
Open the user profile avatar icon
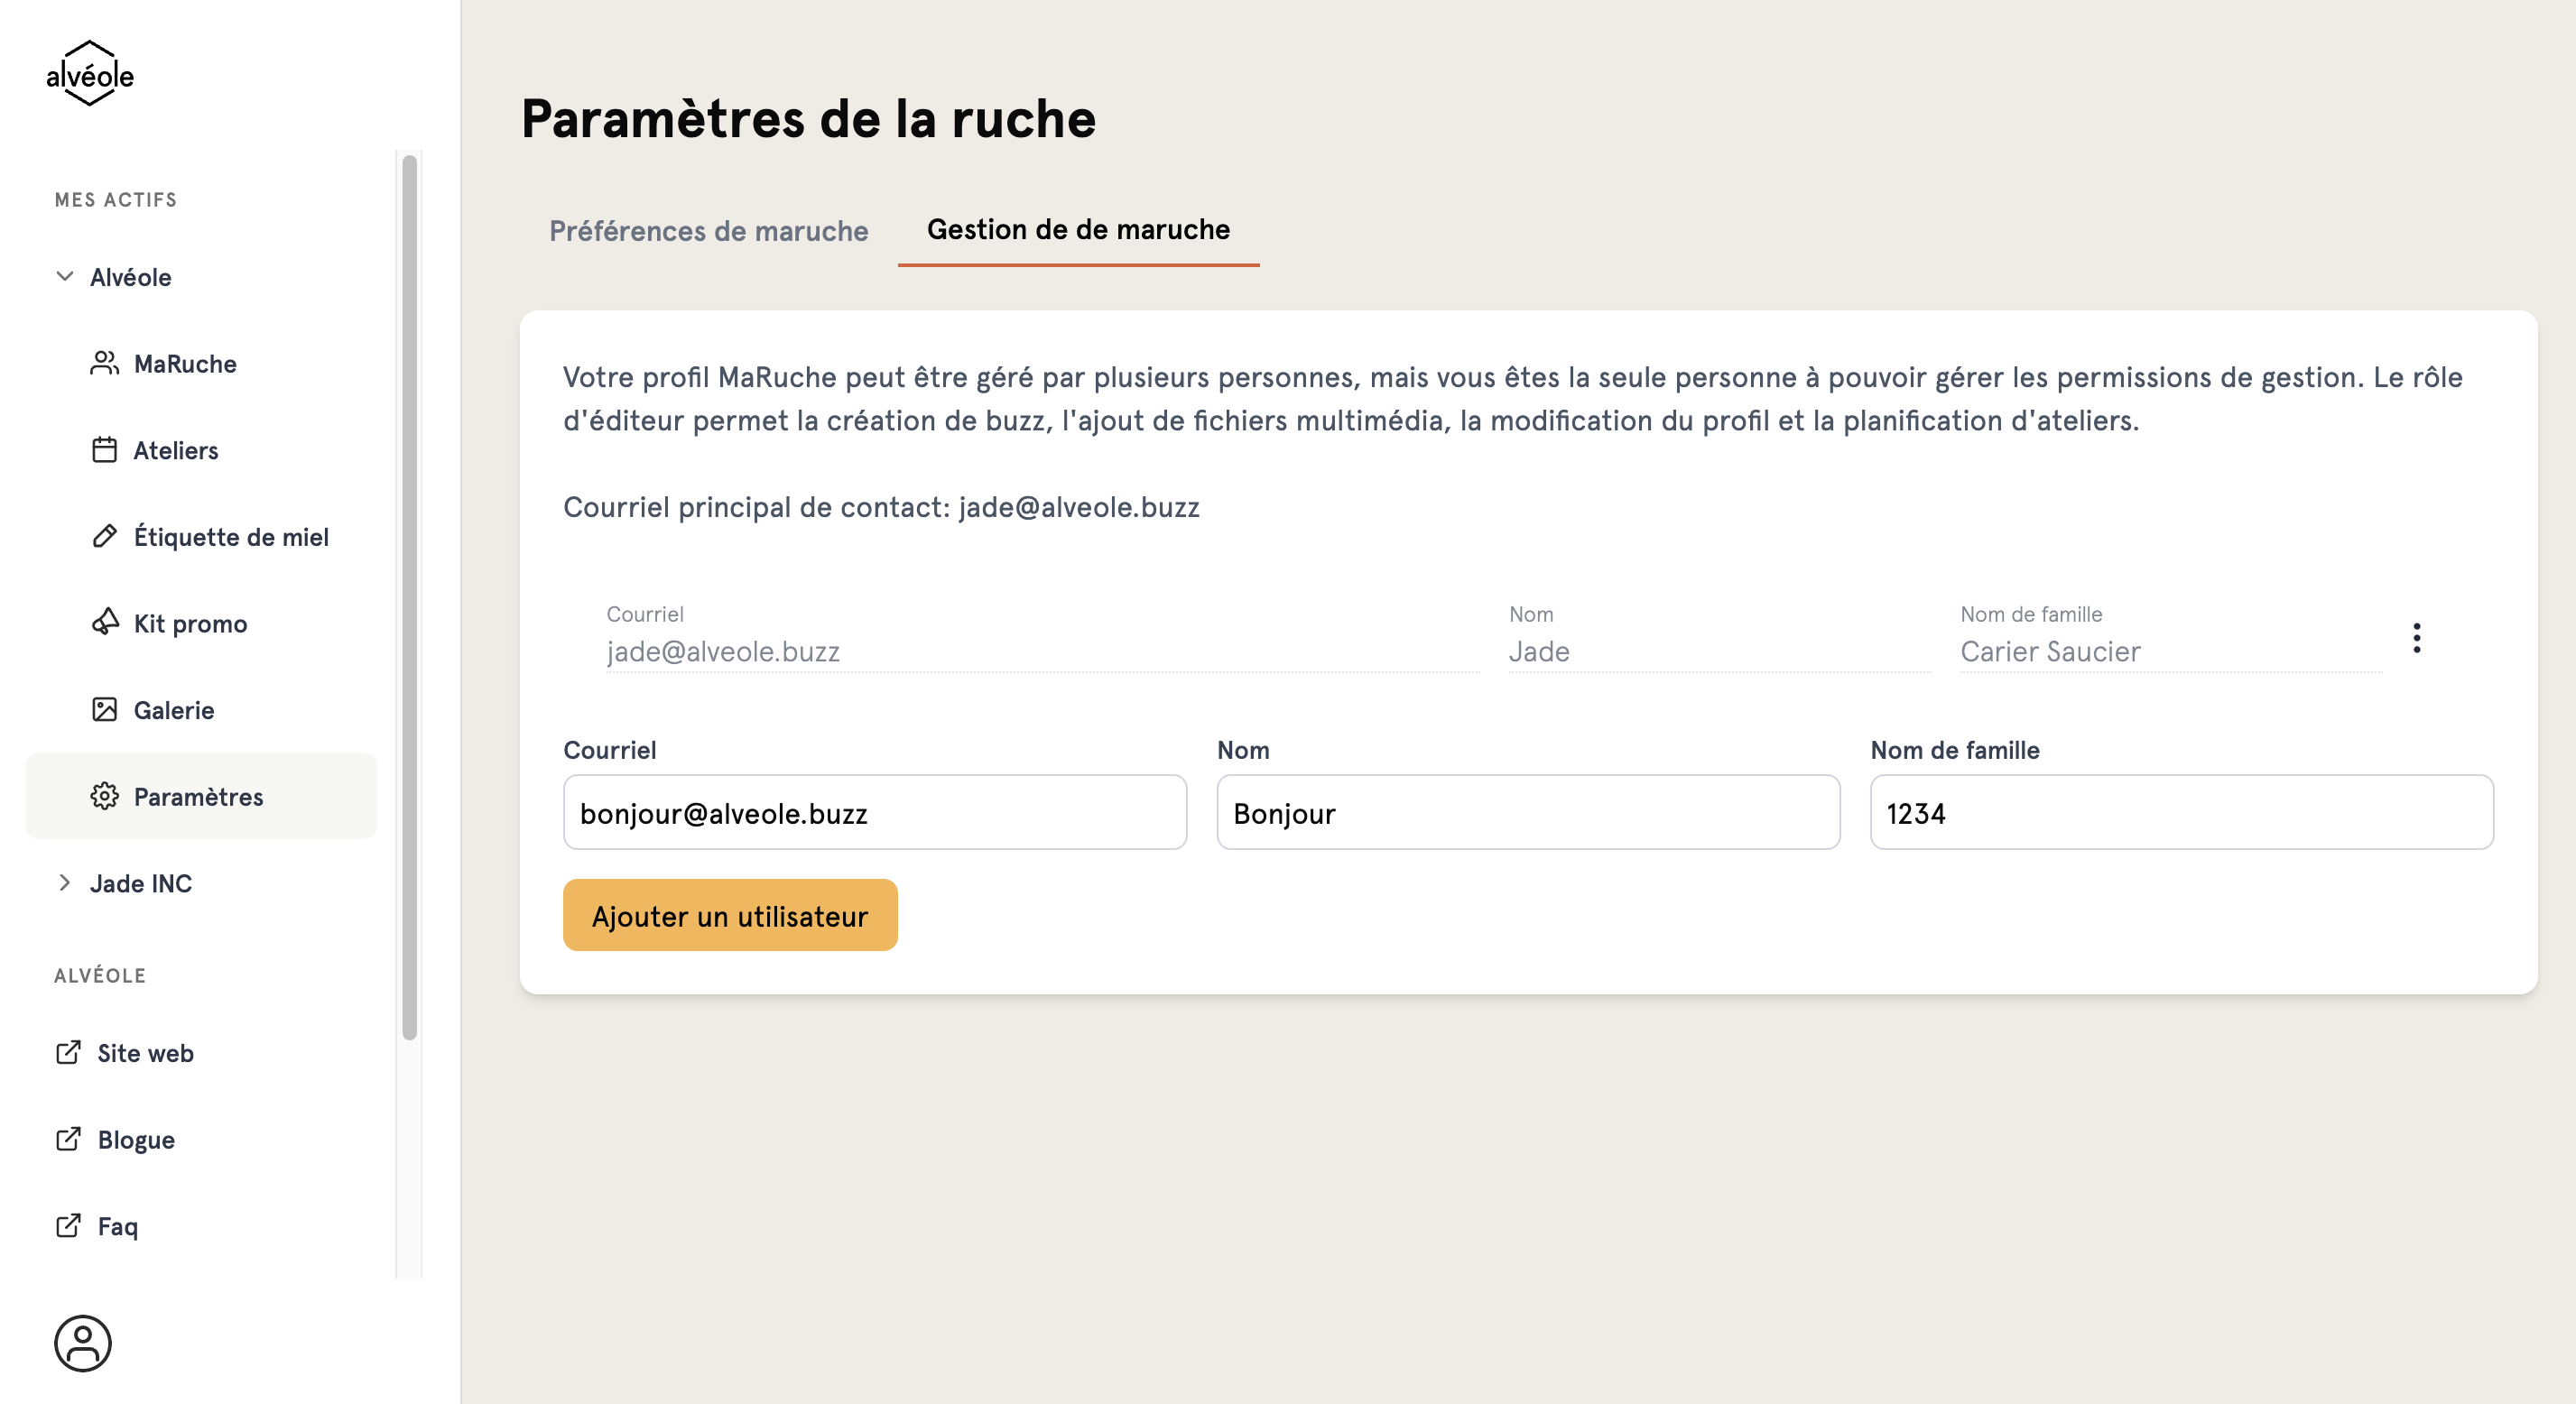tap(83, 1343)
